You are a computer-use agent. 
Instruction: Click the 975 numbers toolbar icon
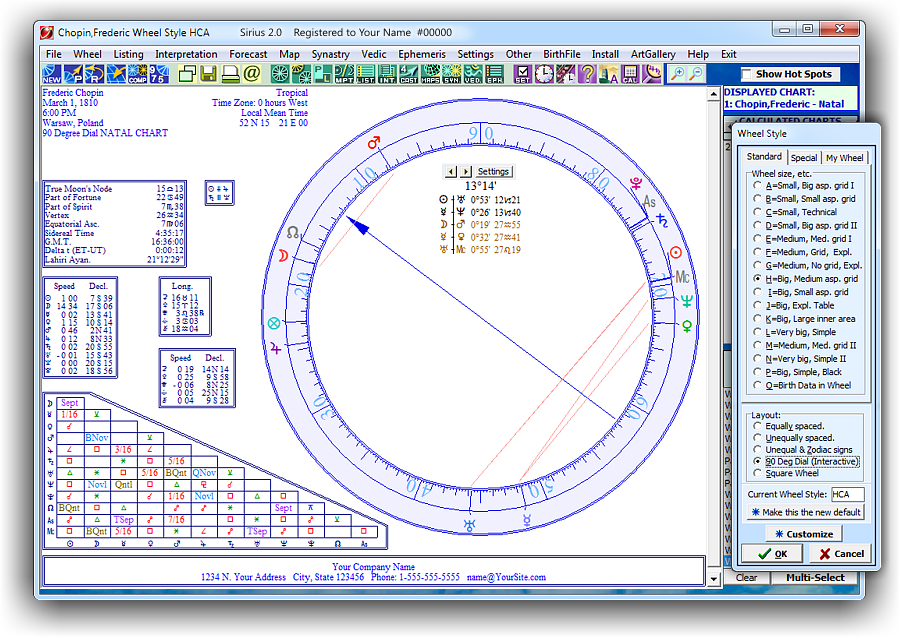[x=158, y=74]
